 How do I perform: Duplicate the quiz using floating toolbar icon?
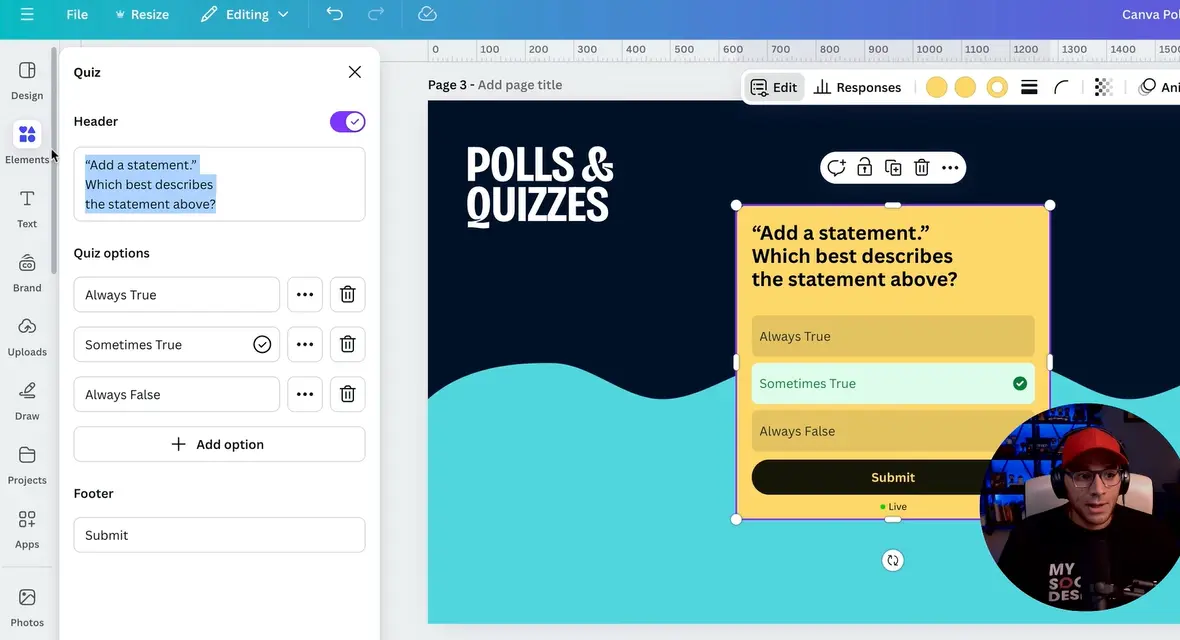coord(893,168)
